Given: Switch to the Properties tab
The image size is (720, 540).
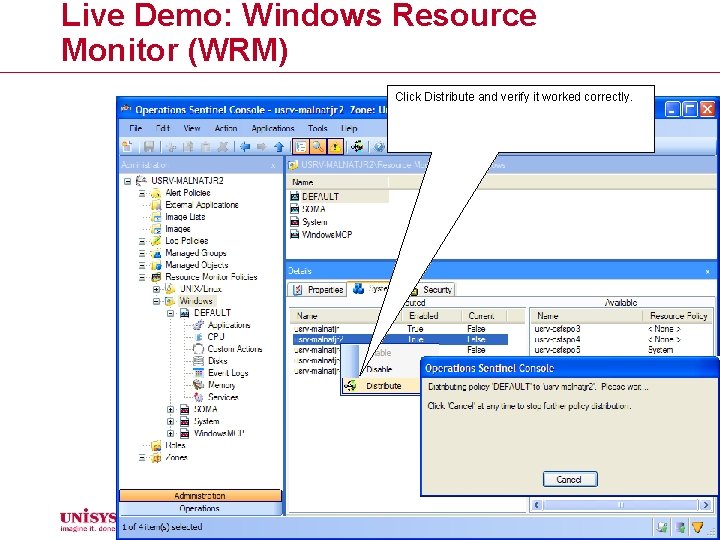Looking at the screenshot, I should [x=317, y=290].
